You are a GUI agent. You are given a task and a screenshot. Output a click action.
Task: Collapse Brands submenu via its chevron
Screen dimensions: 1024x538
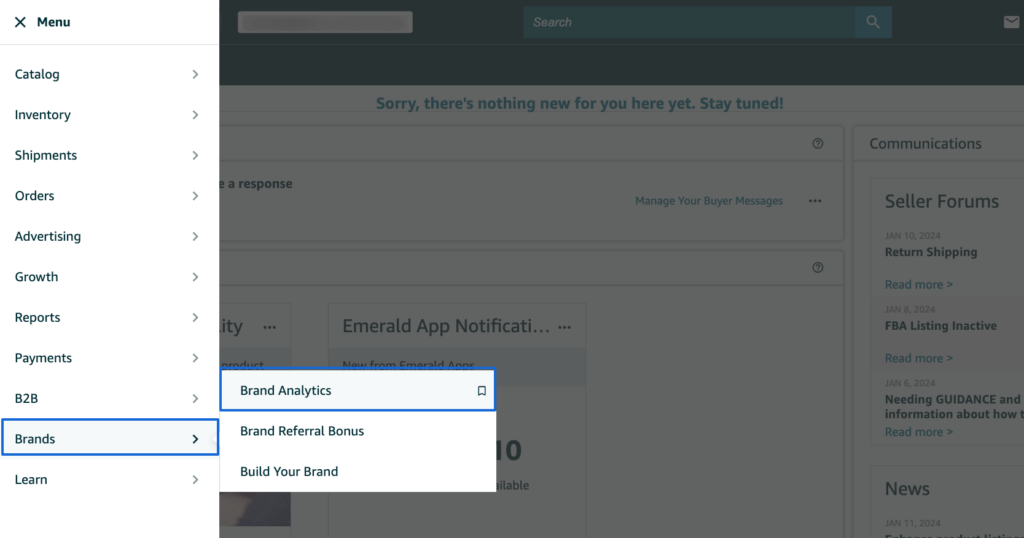click(195, 439)
